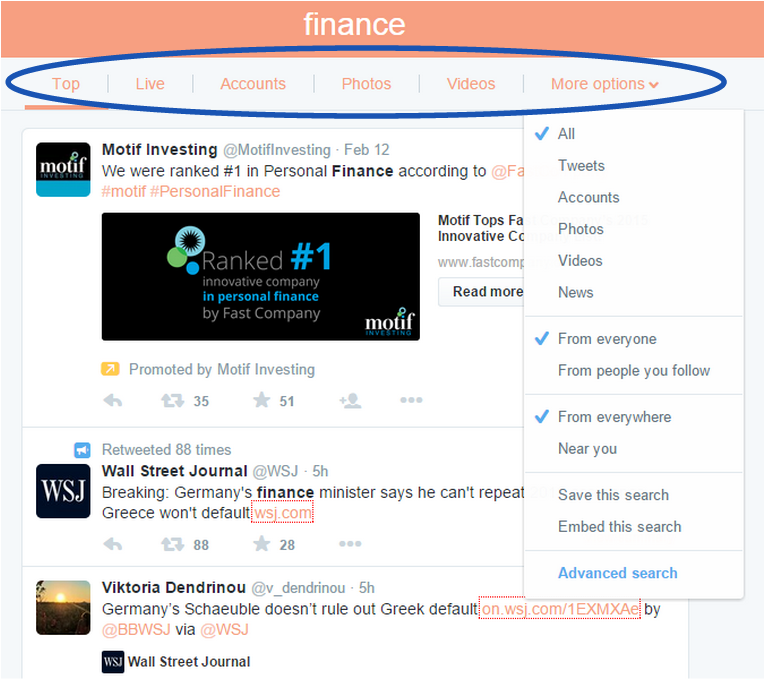This screenshot has width=766, height=679.
Task: Reply to the Motif Investing tweet
Action: tap(113, 401)
